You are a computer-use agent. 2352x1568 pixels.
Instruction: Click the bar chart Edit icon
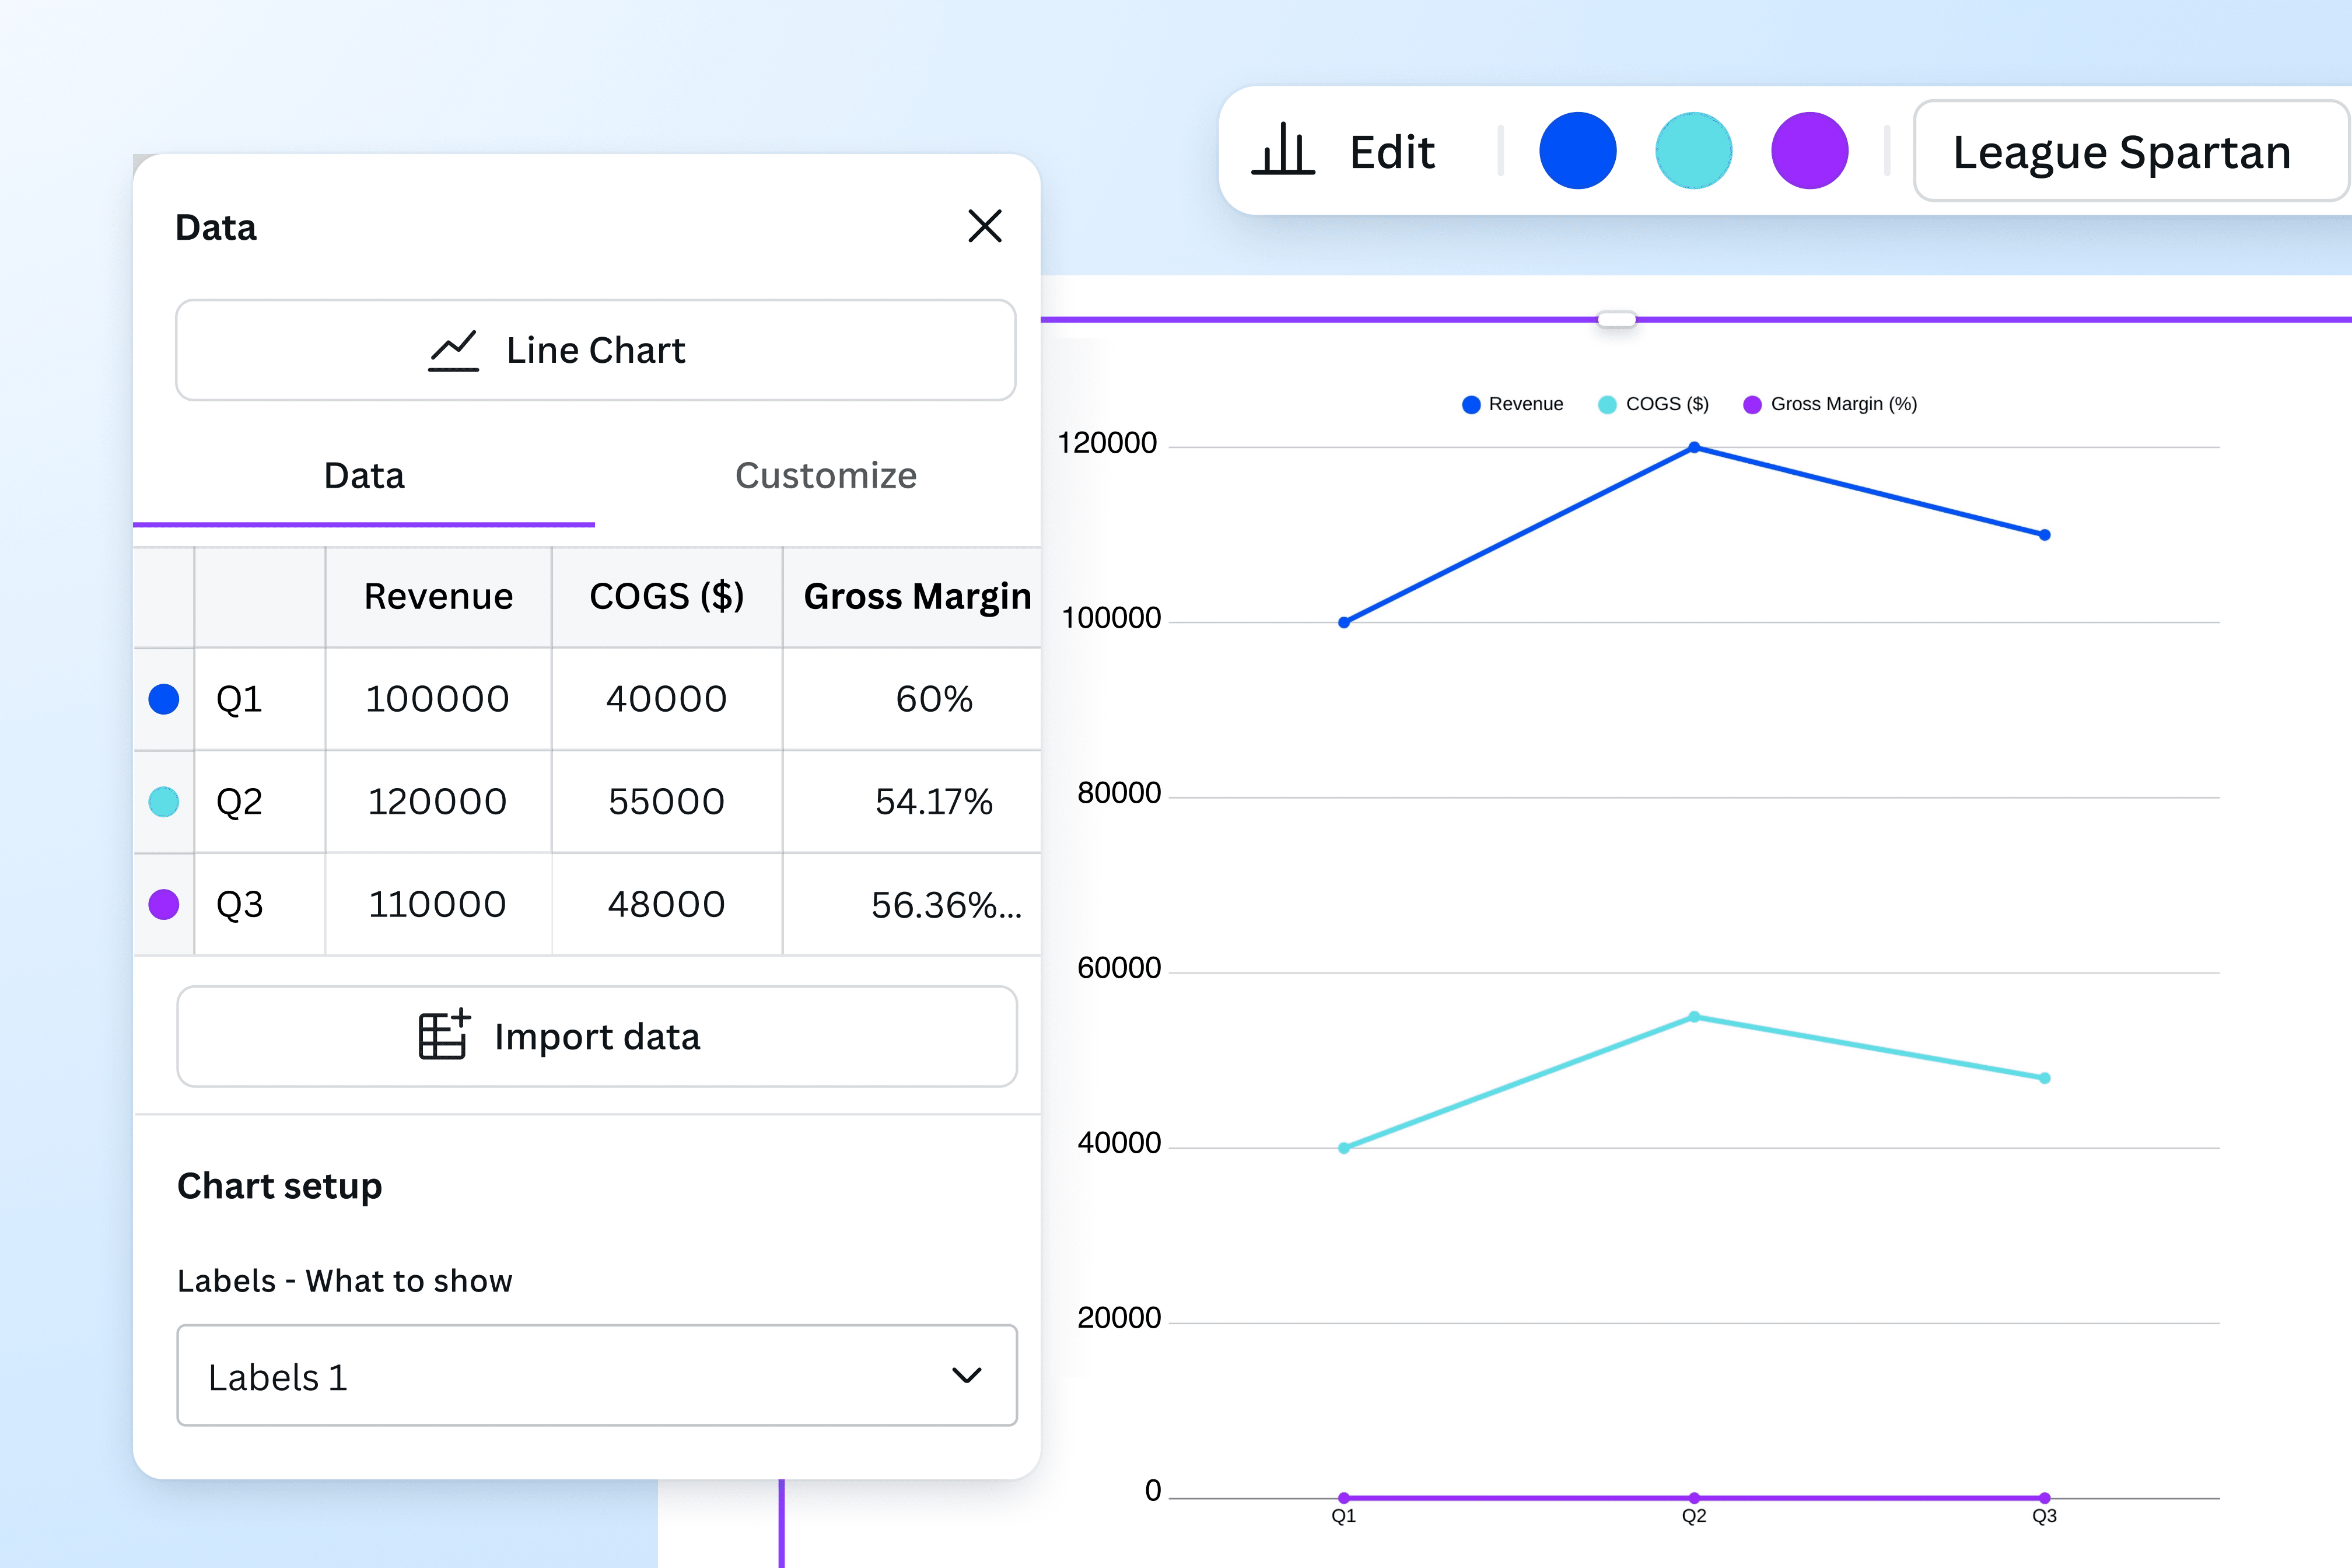coord(1283,151)
